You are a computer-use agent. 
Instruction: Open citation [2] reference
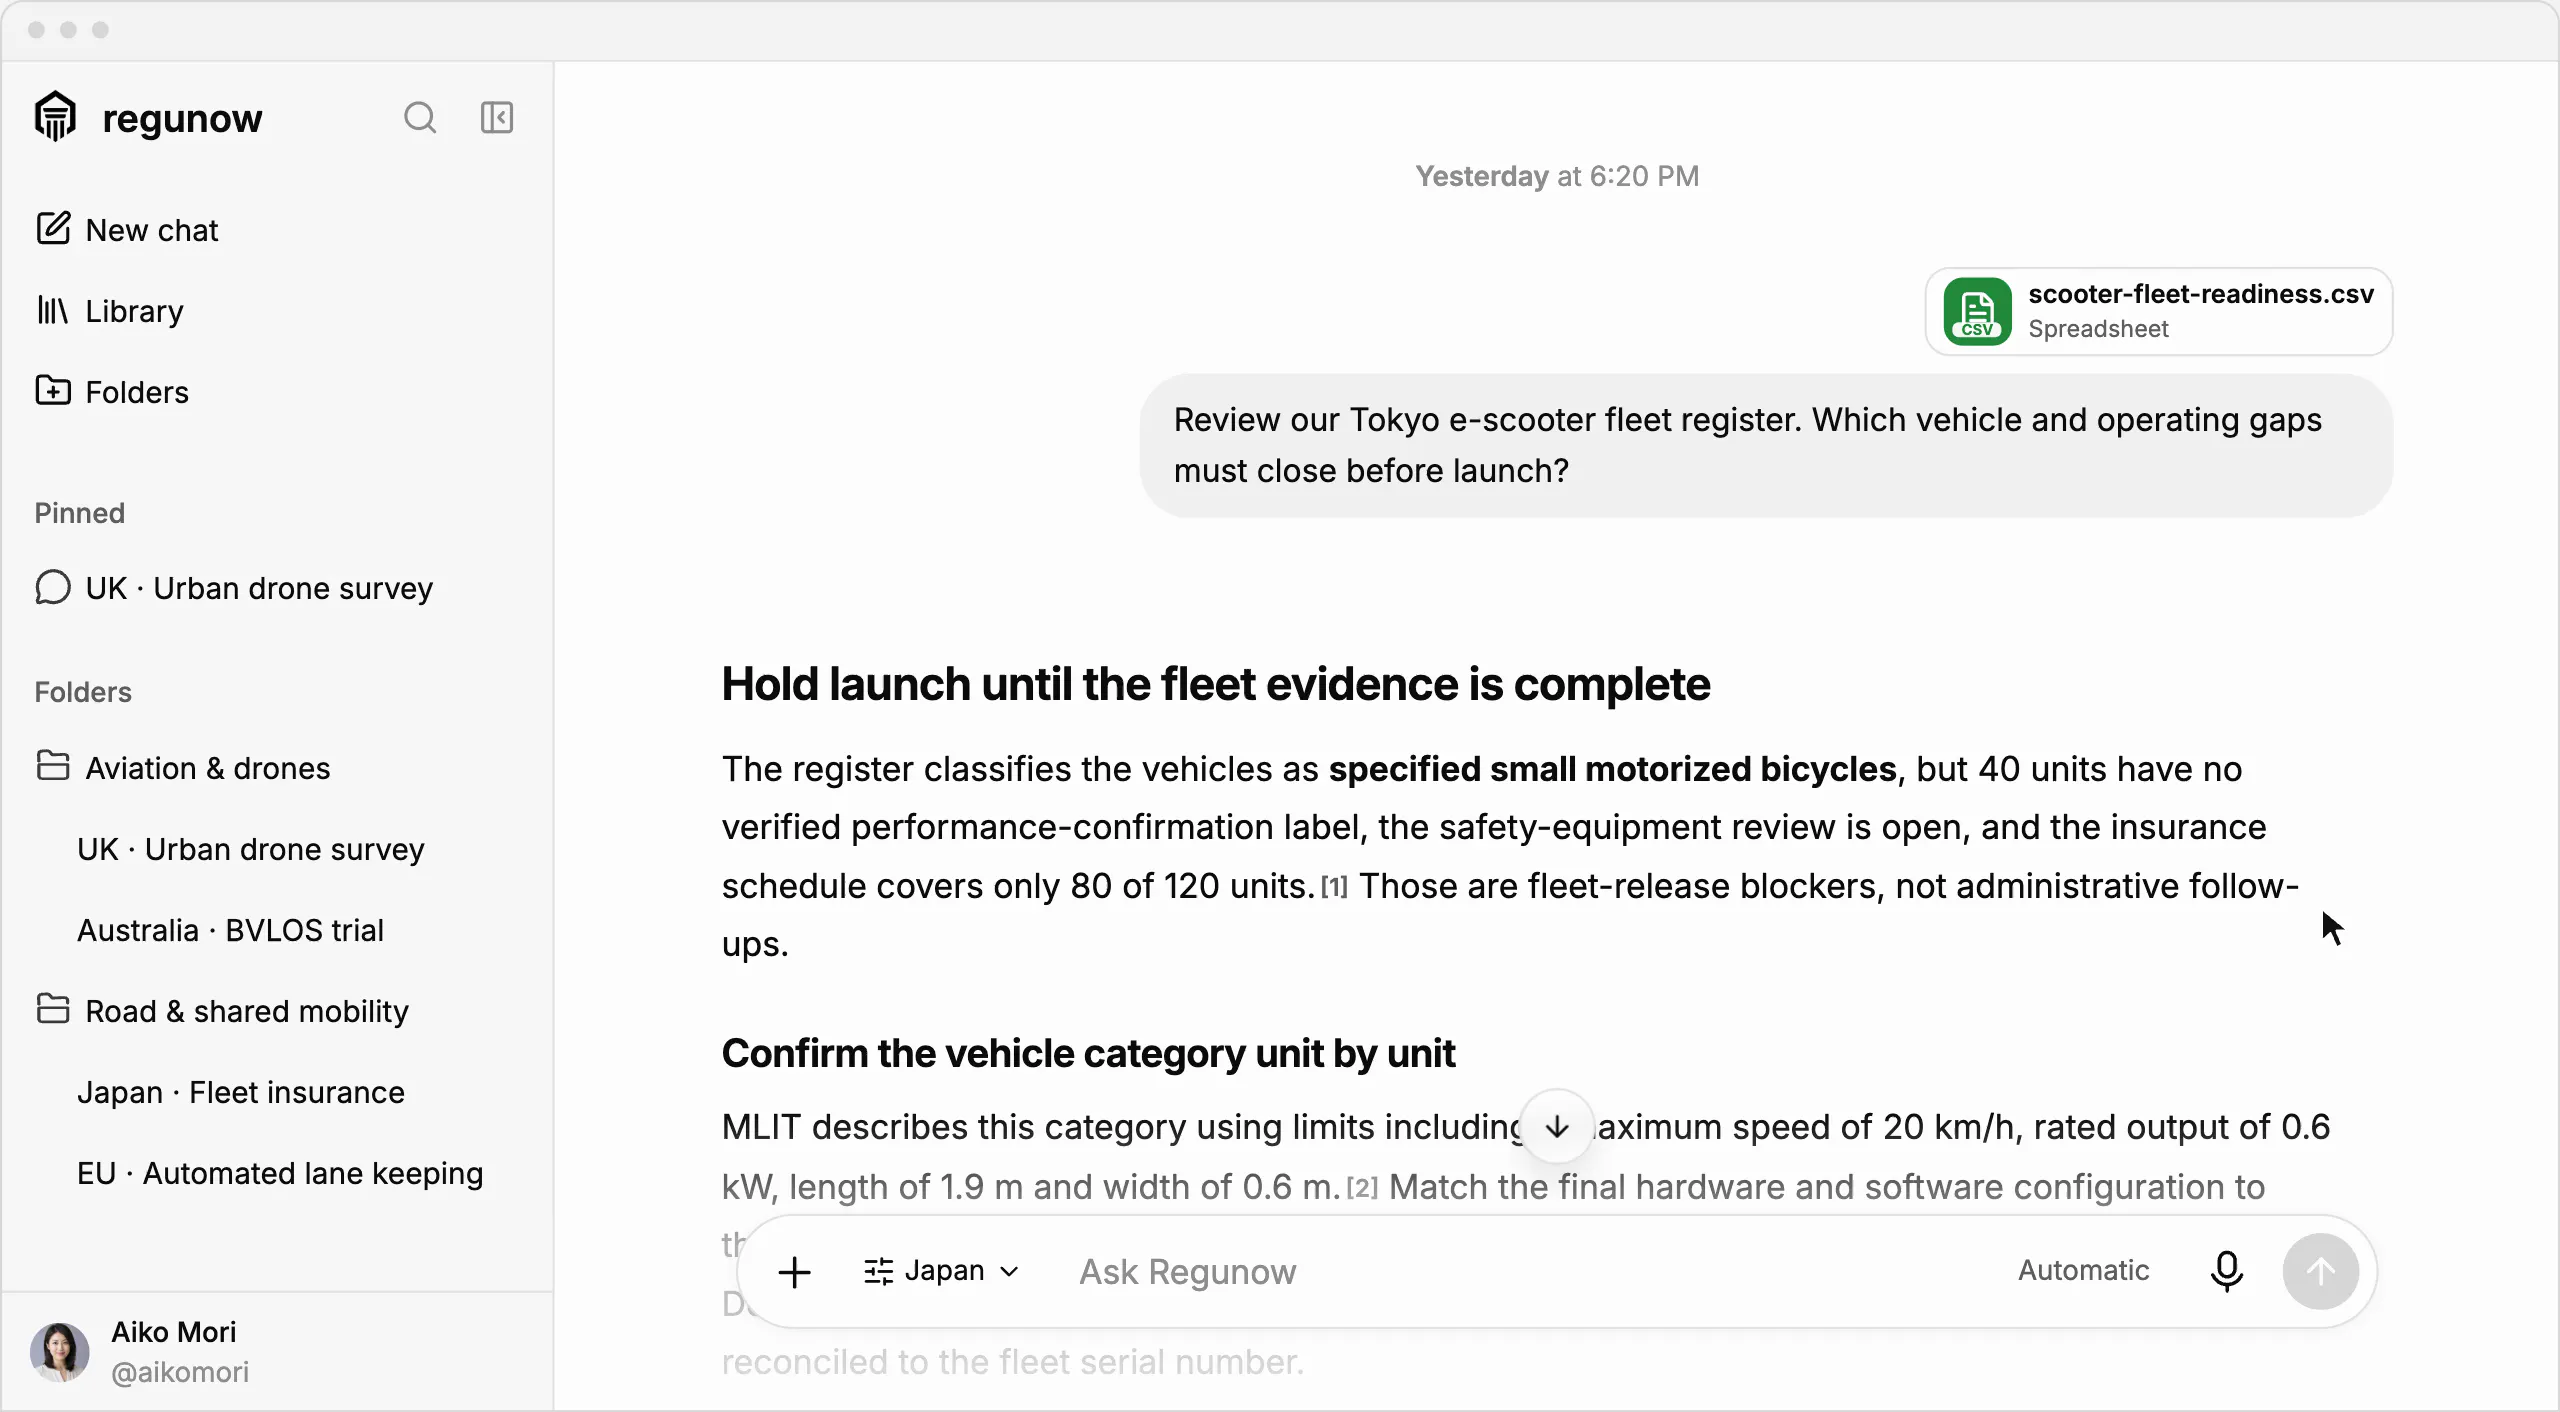[1362, 1188]
